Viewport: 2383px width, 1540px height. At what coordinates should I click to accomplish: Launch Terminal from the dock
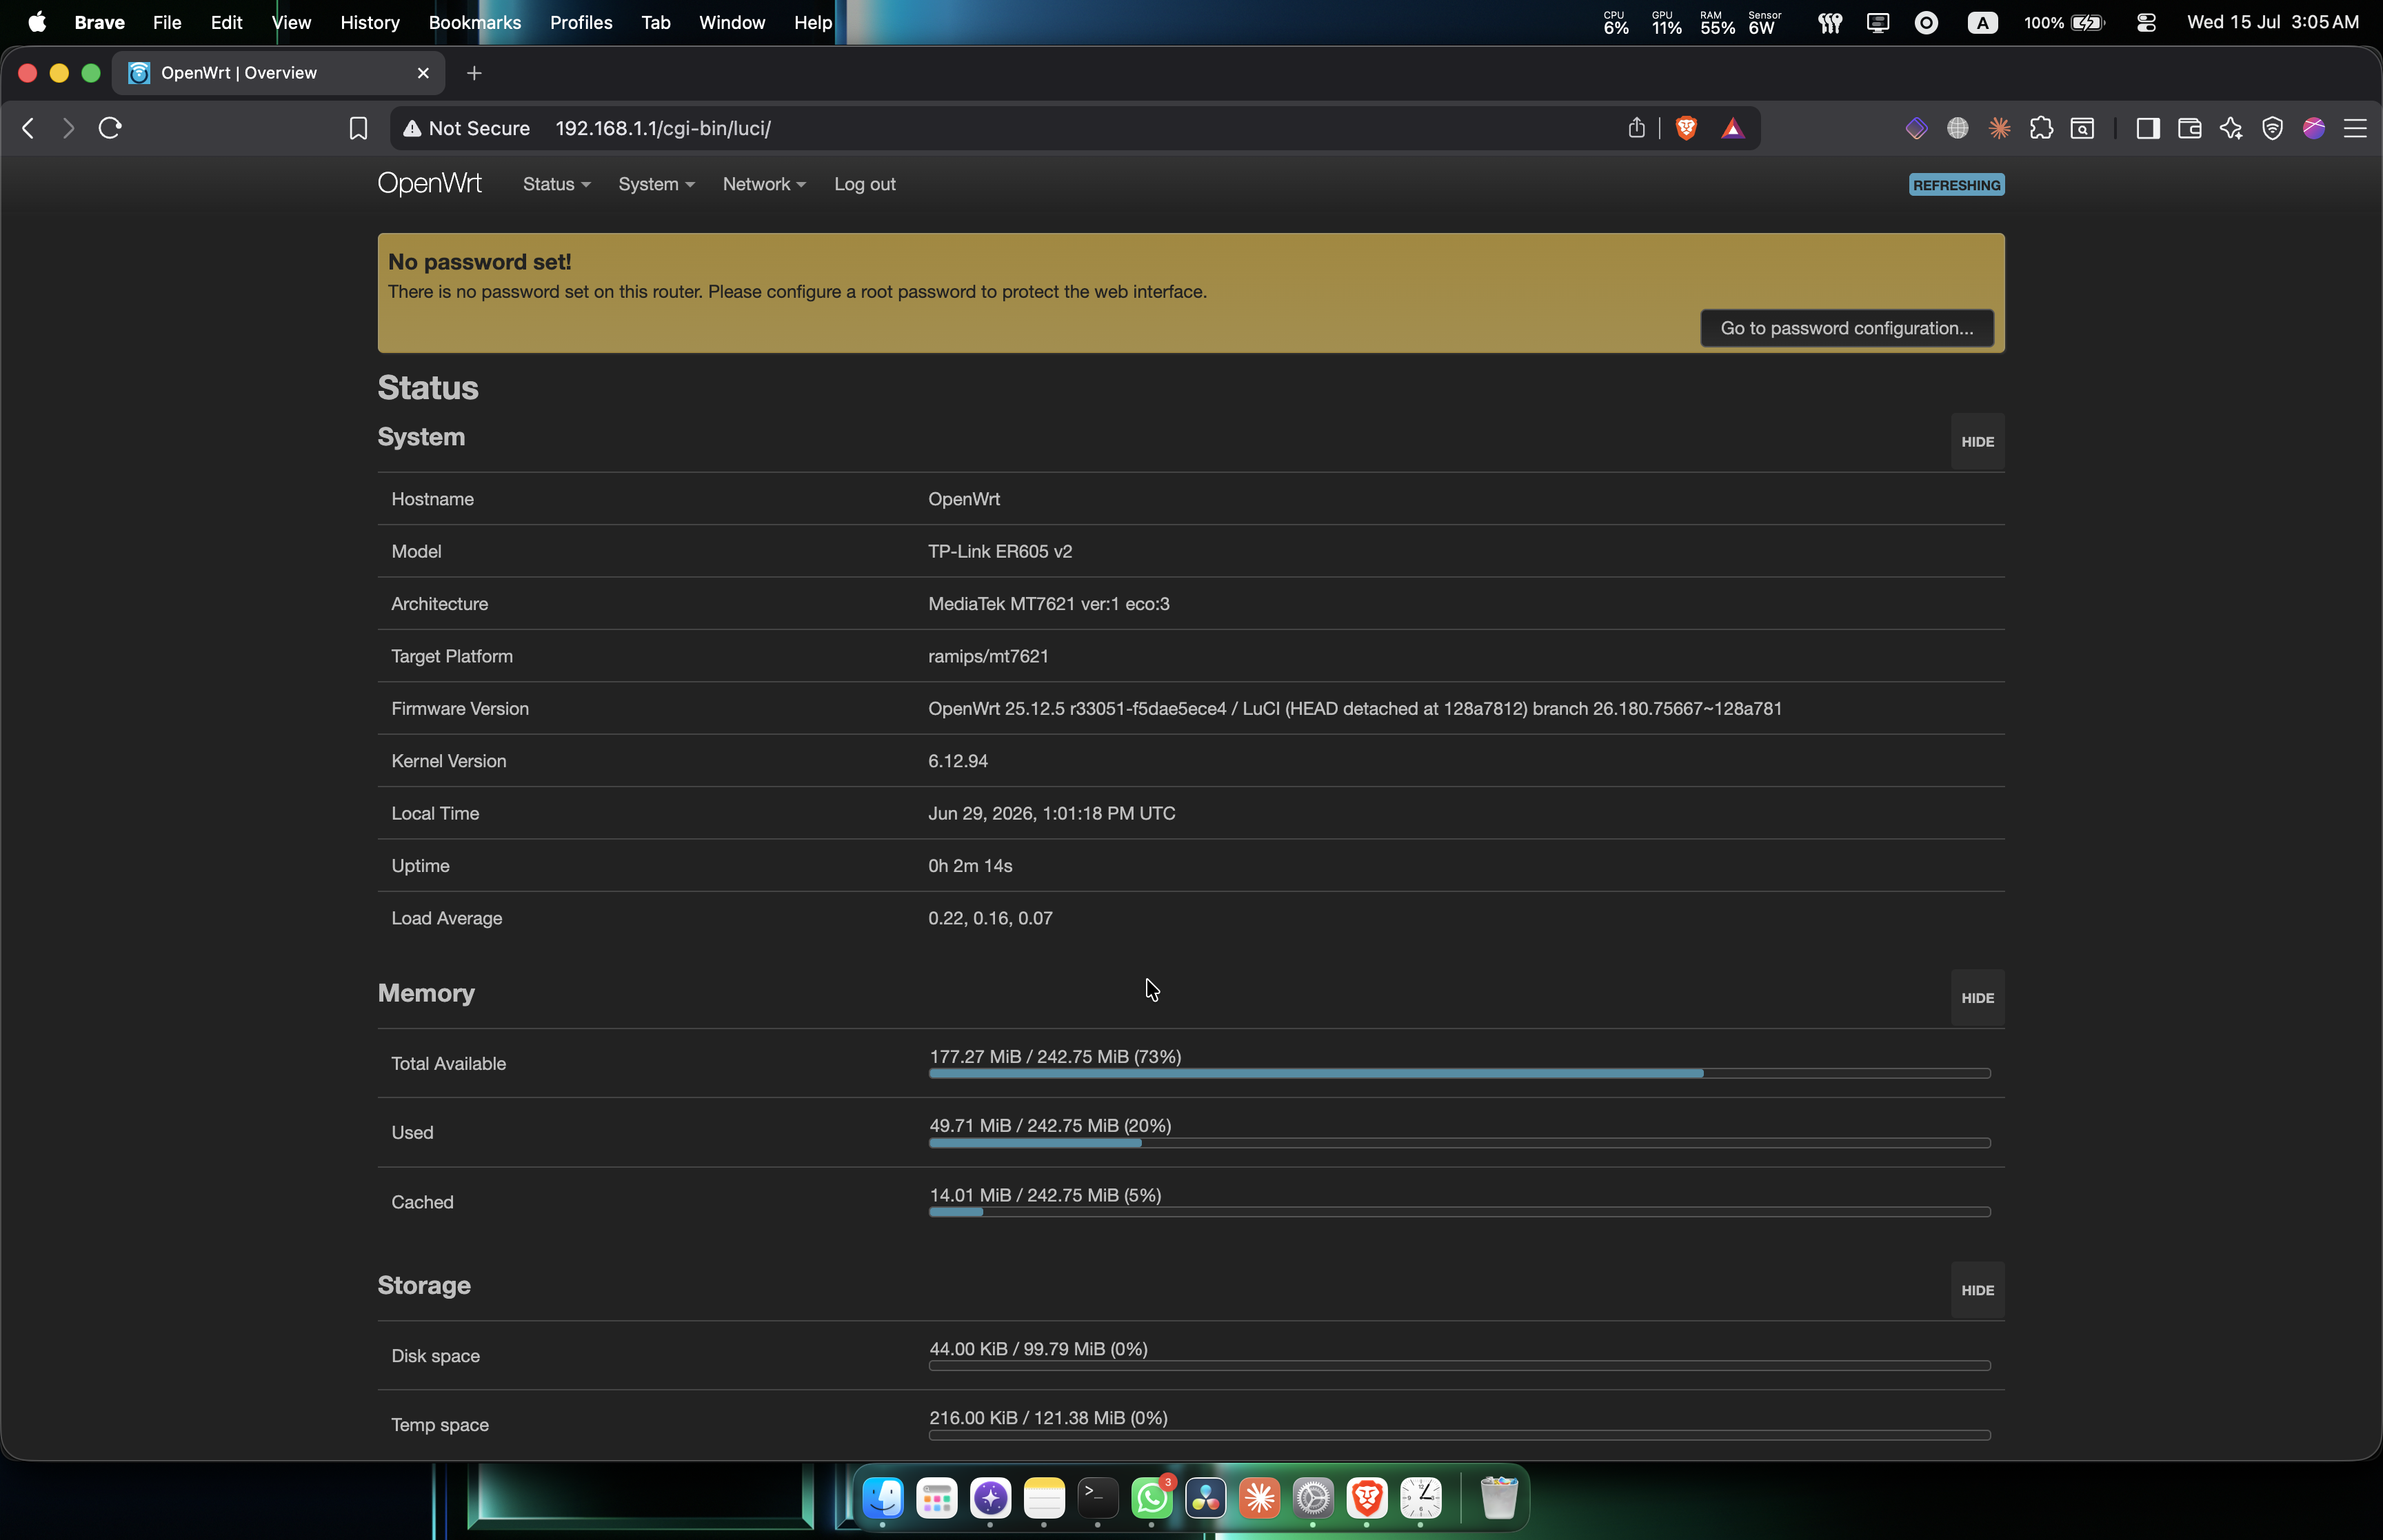tap(1098, 1498)
